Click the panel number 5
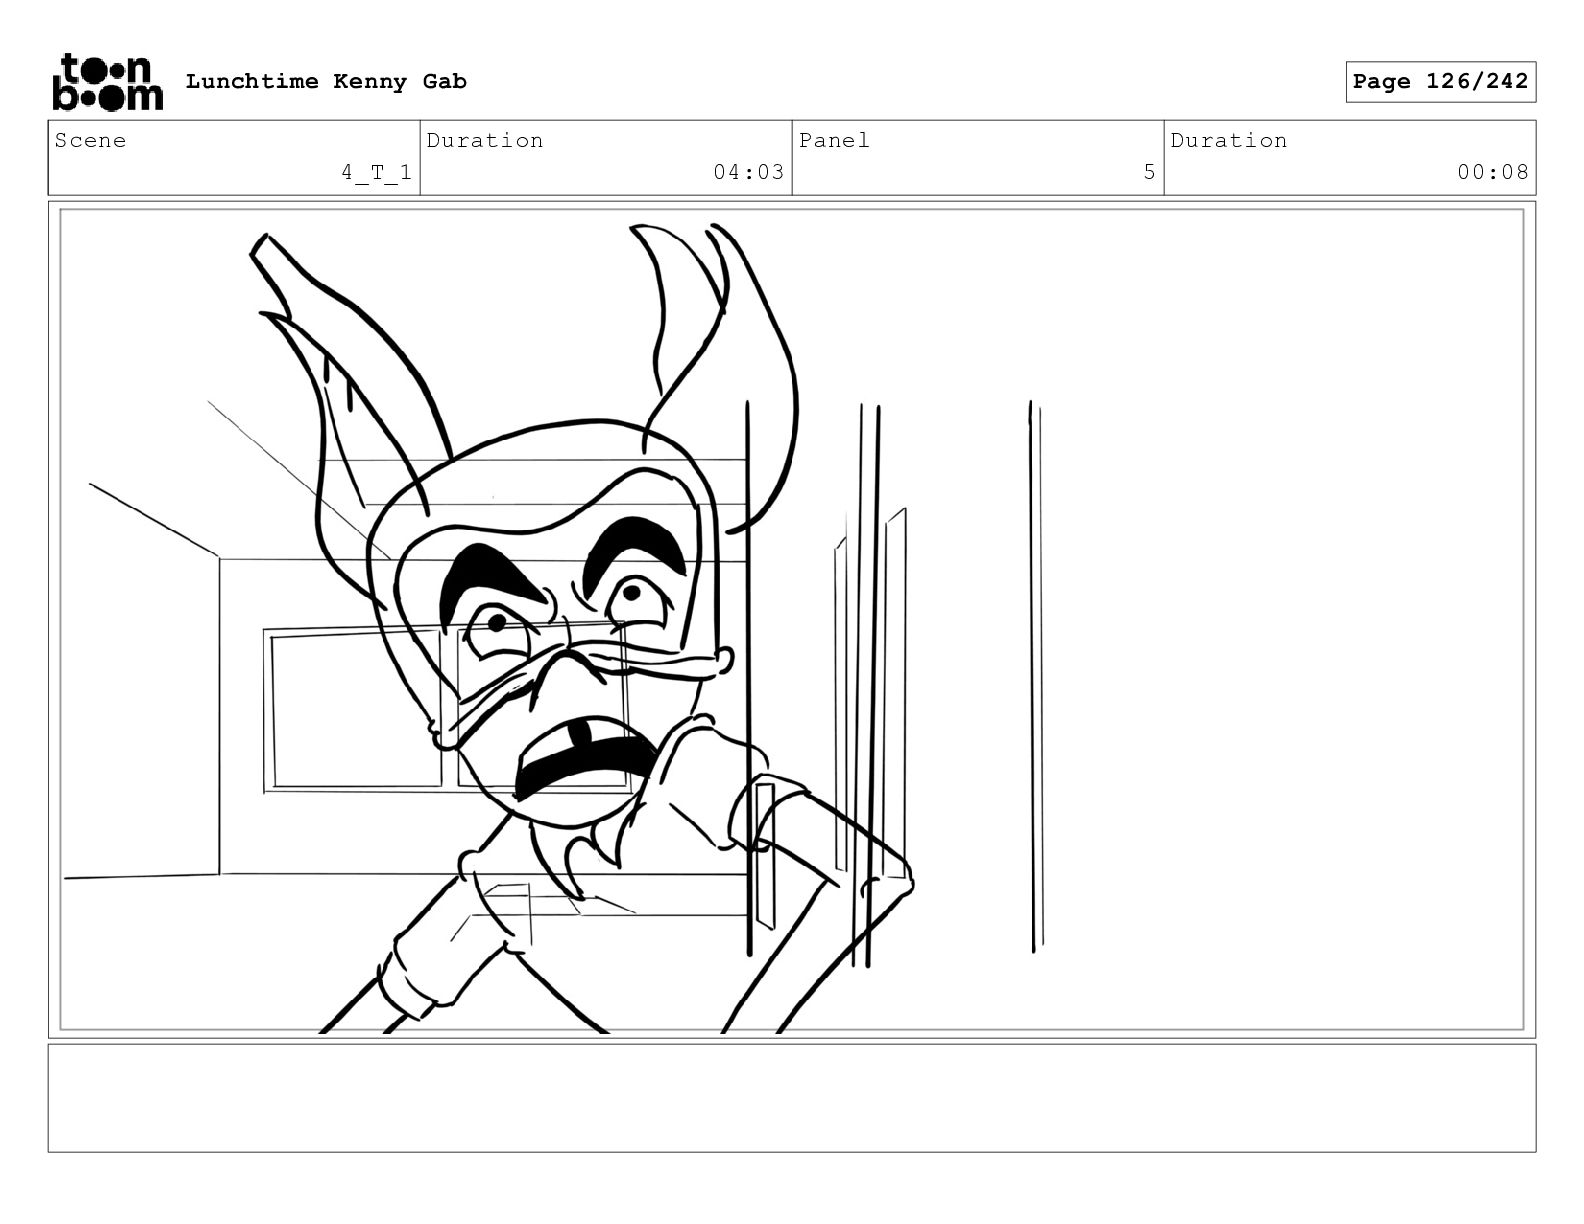This screenshot has width=1584, height=1224. pos(1149,172)
